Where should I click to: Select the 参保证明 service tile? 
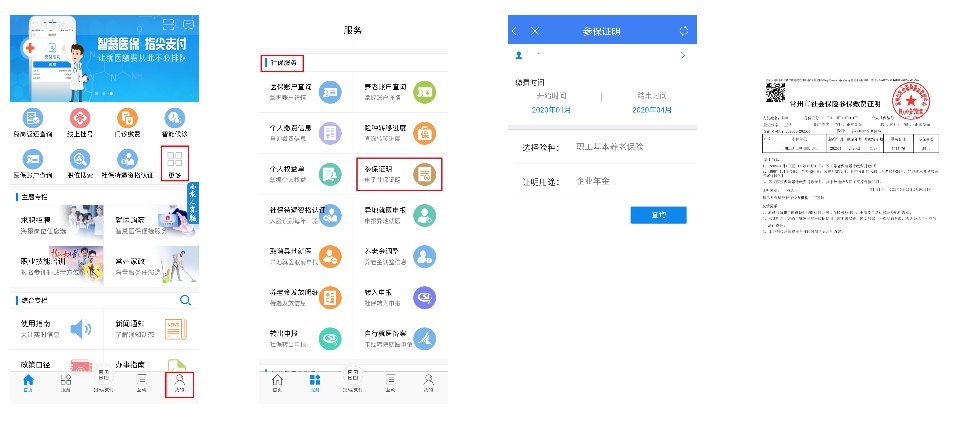pyautogui.click(x=397, y=174)
